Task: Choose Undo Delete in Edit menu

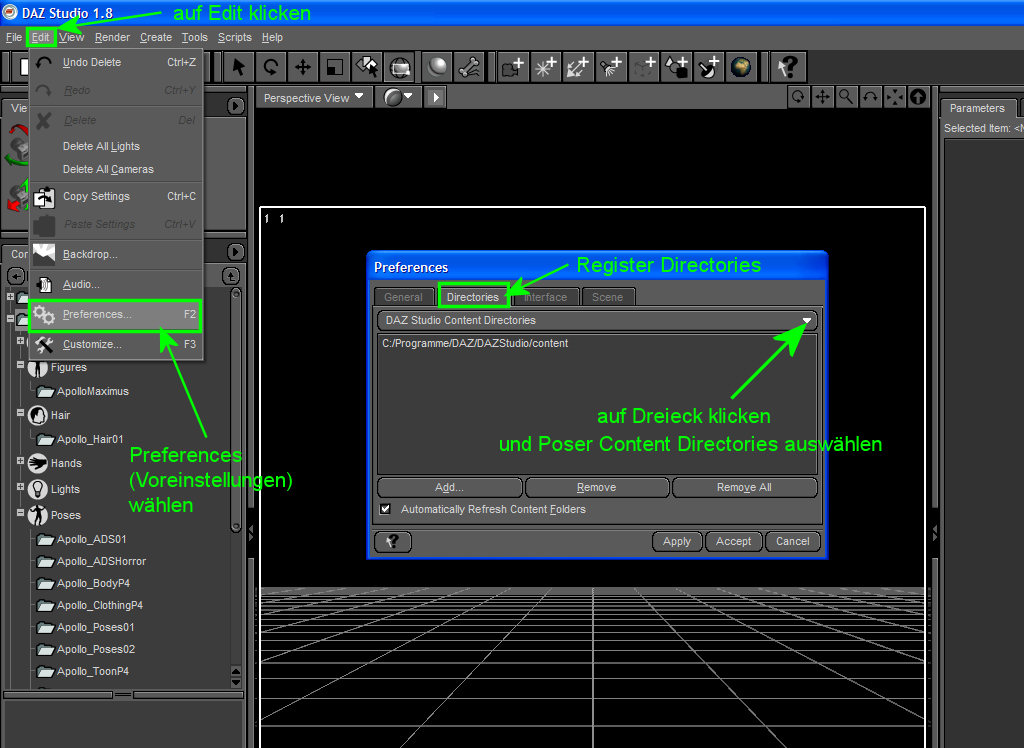Action: tap(116, 62)
